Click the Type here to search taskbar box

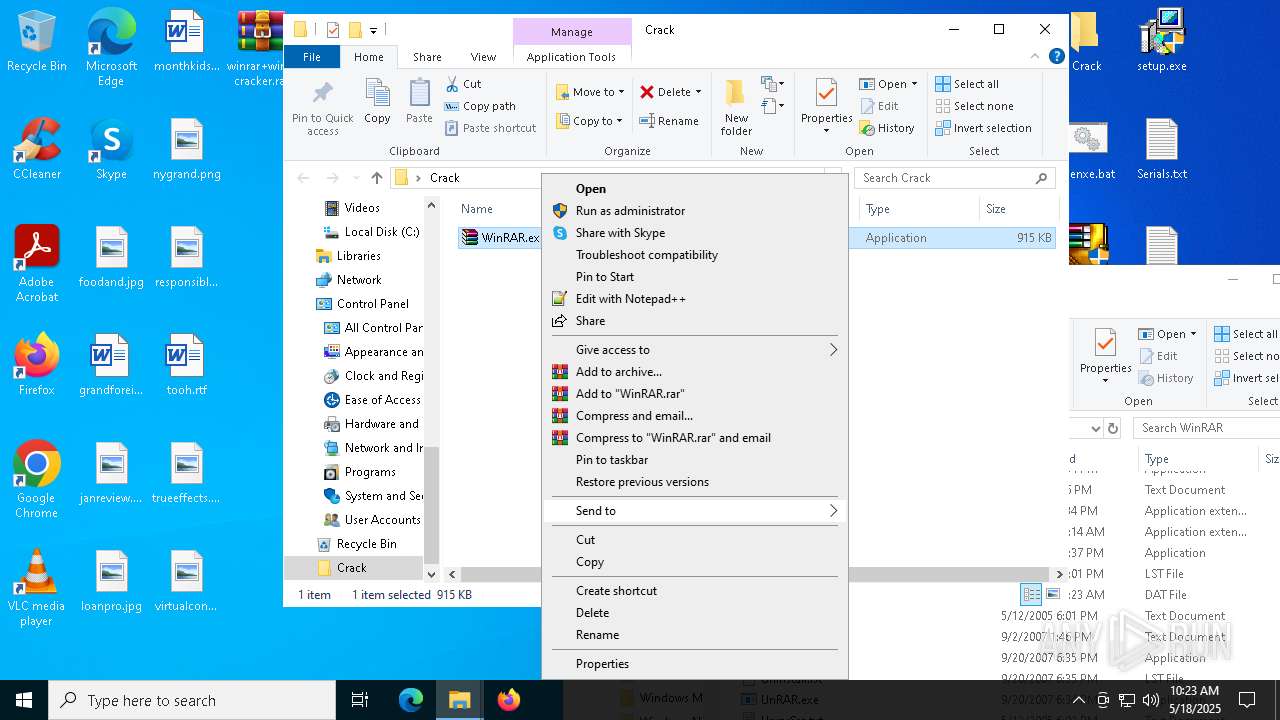[x=192, y=700]
